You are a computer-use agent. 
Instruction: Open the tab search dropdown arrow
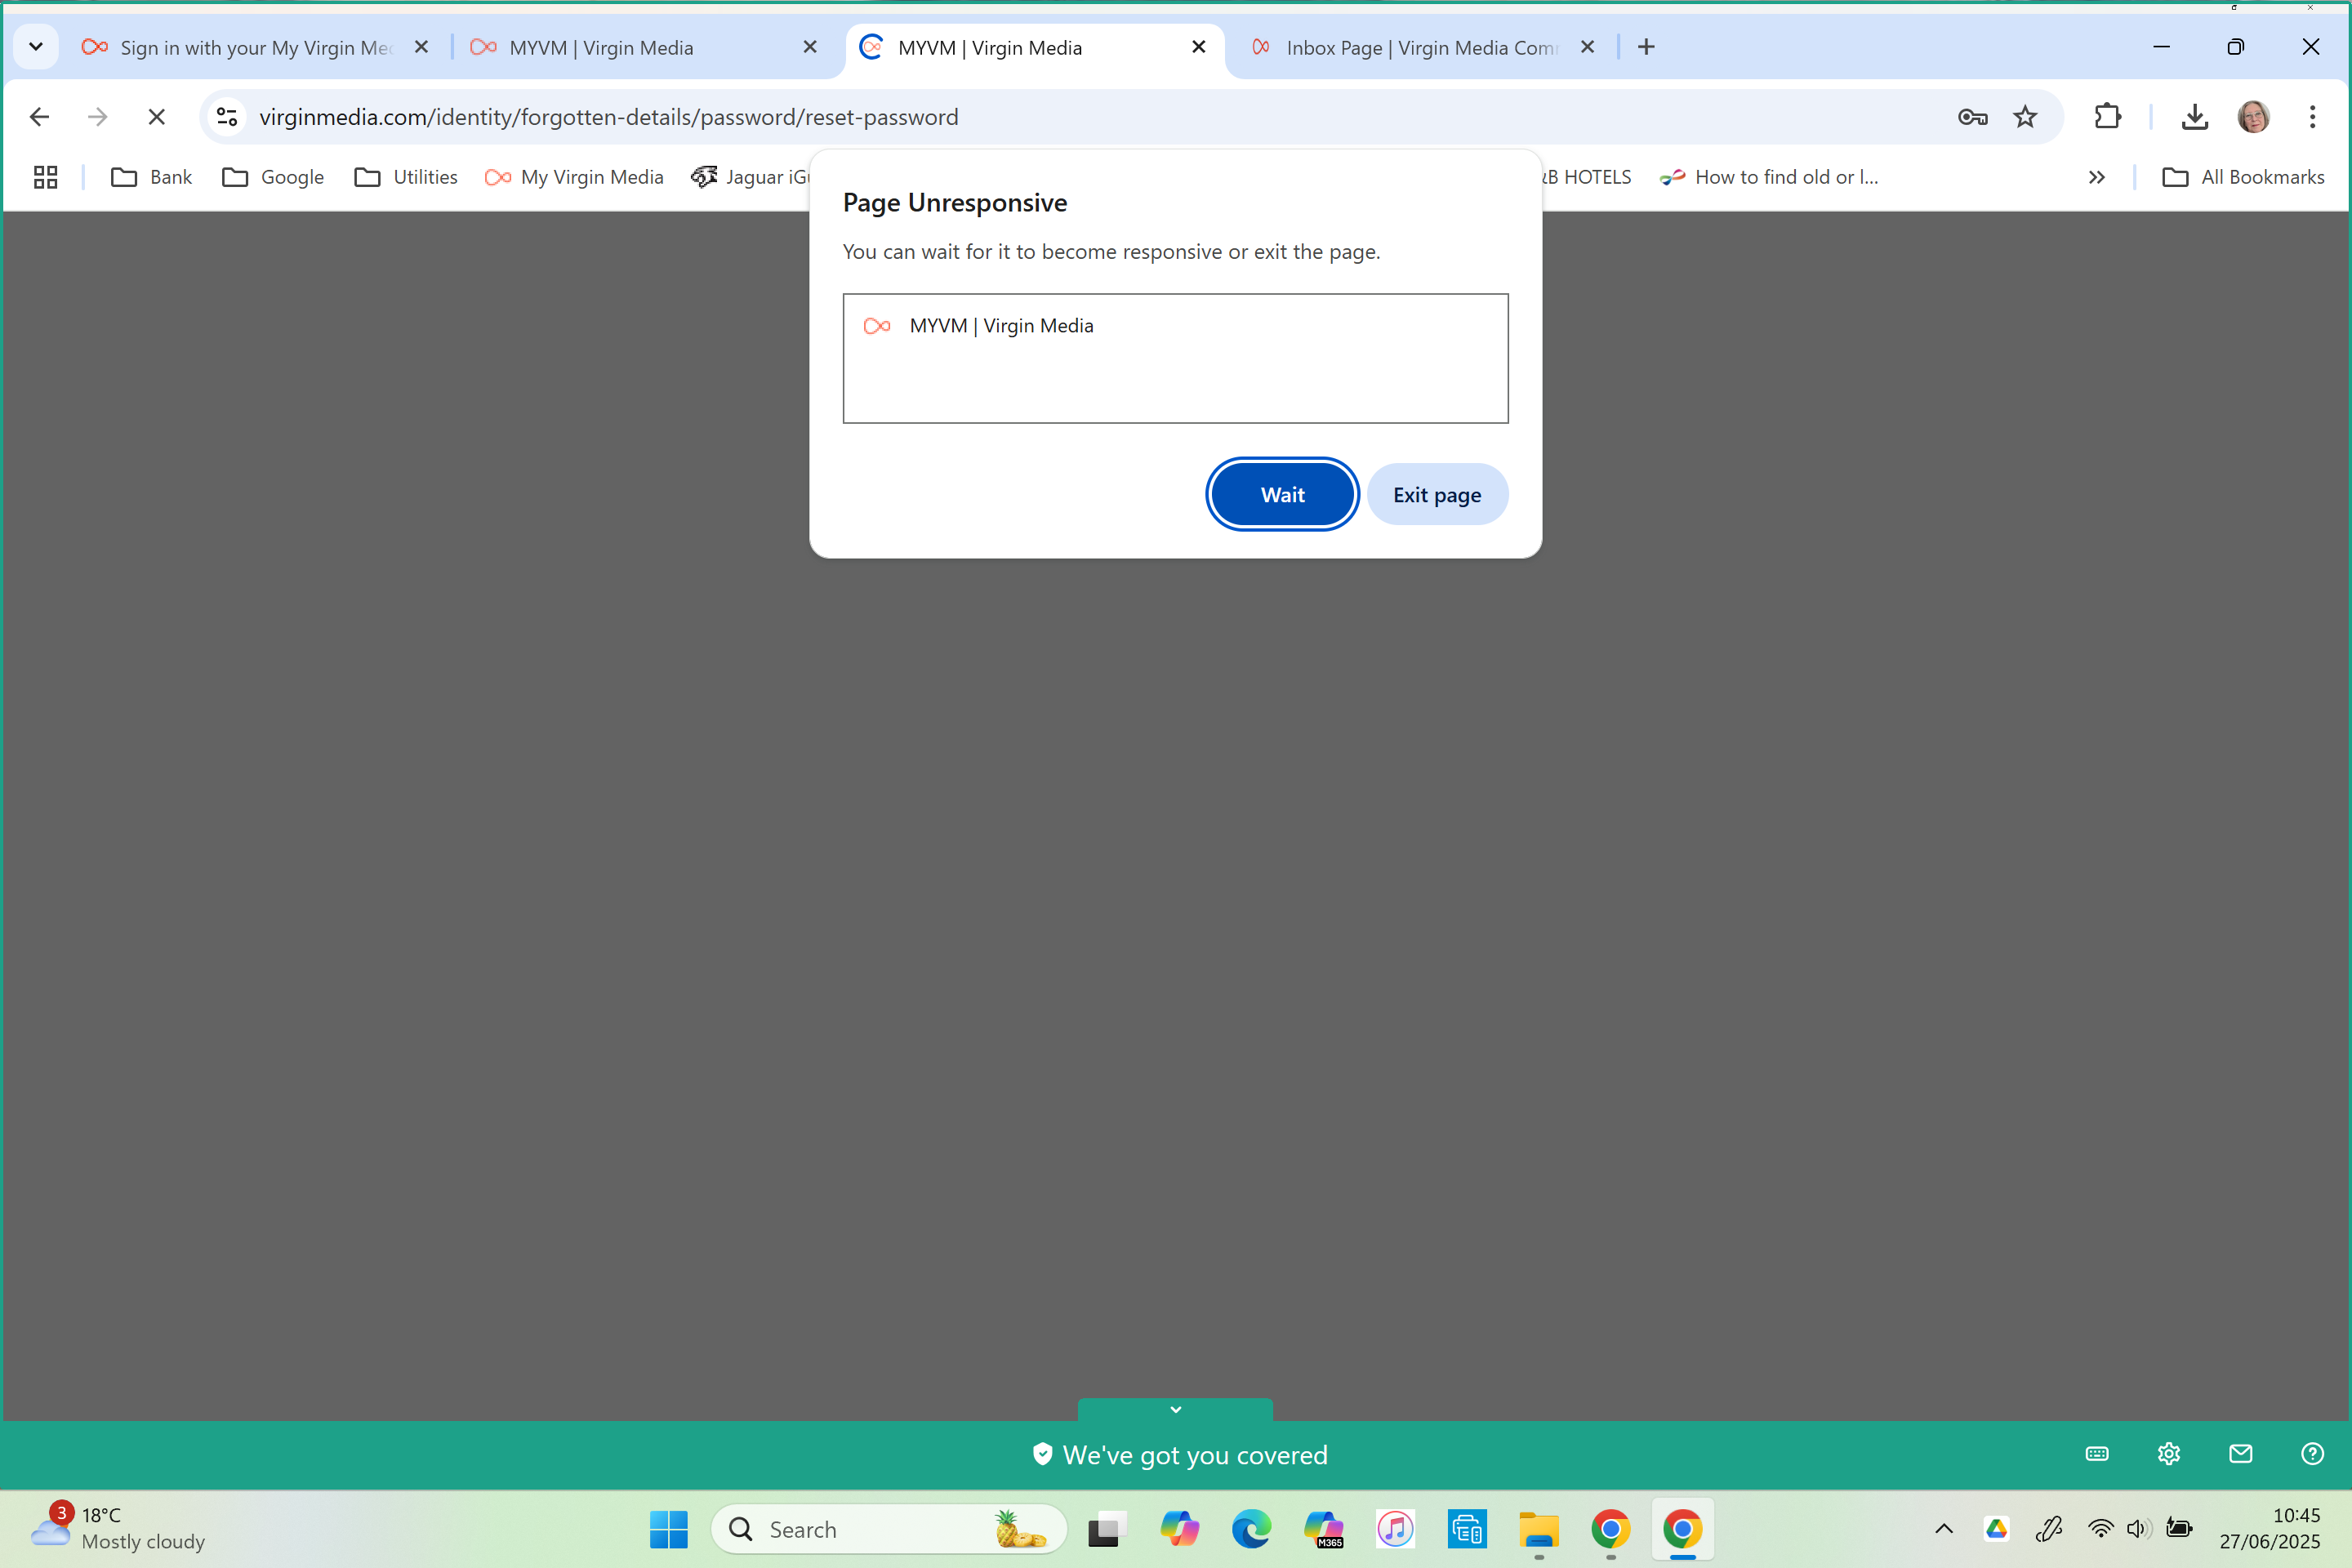(36, 46)
